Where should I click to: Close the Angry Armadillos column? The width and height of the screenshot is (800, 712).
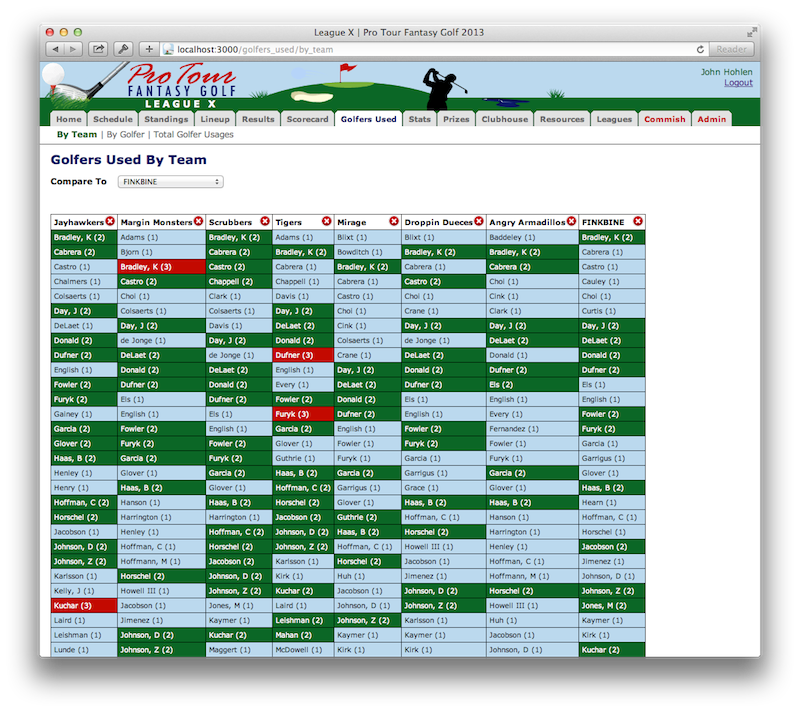coord(571,221)
